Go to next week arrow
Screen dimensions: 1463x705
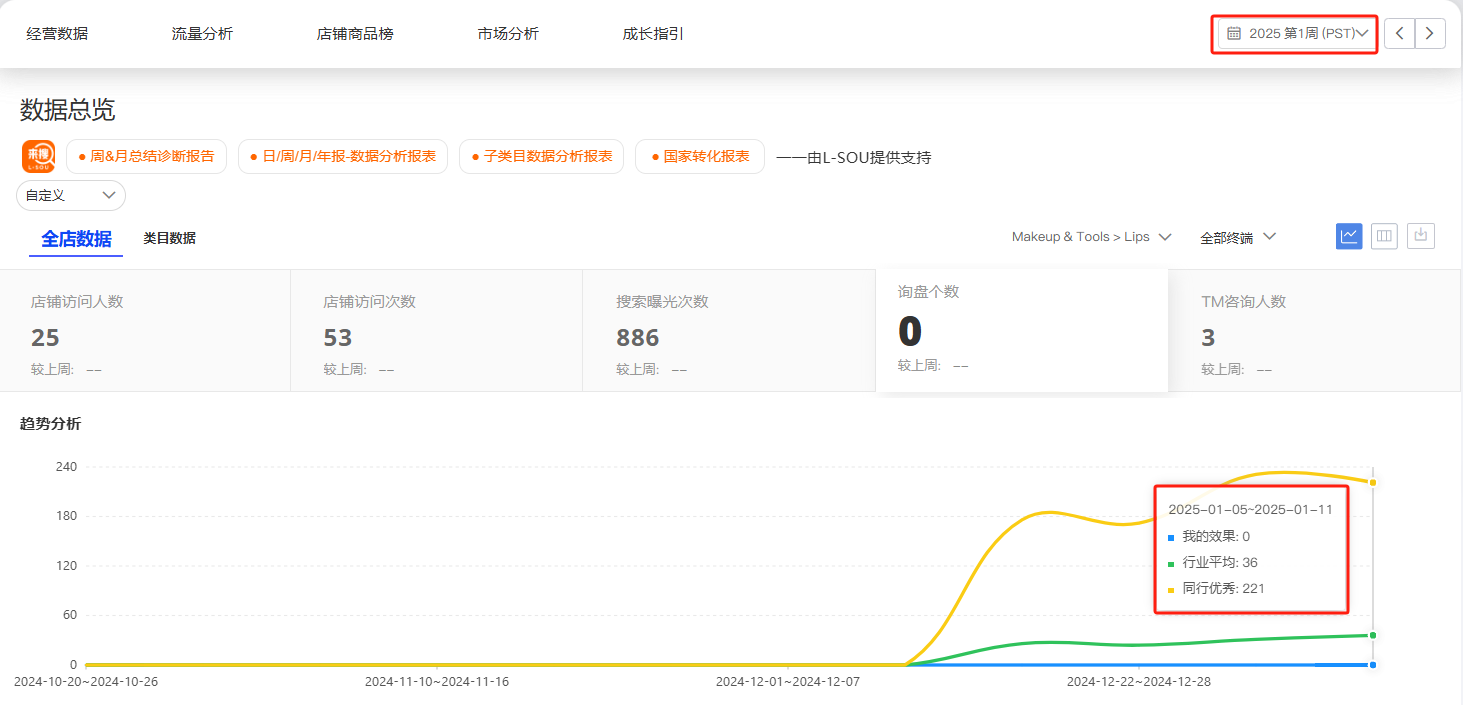pos(1430,33)
